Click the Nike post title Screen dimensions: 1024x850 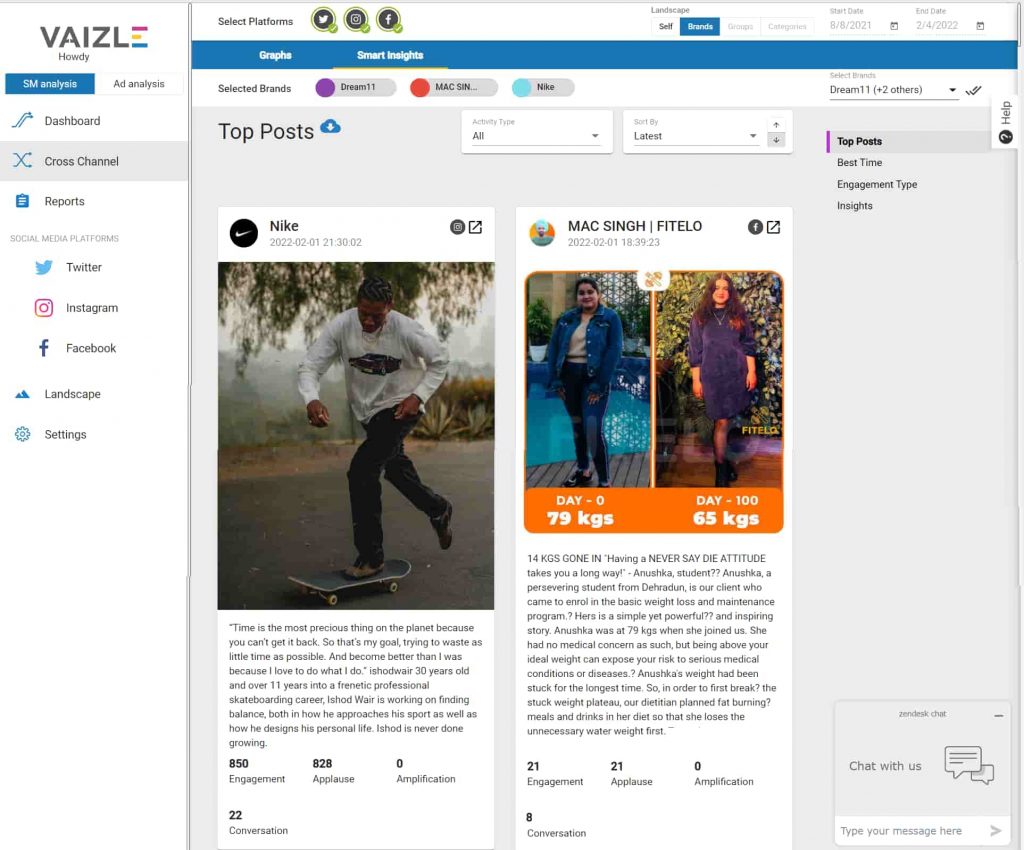click(x=284, y=226)
